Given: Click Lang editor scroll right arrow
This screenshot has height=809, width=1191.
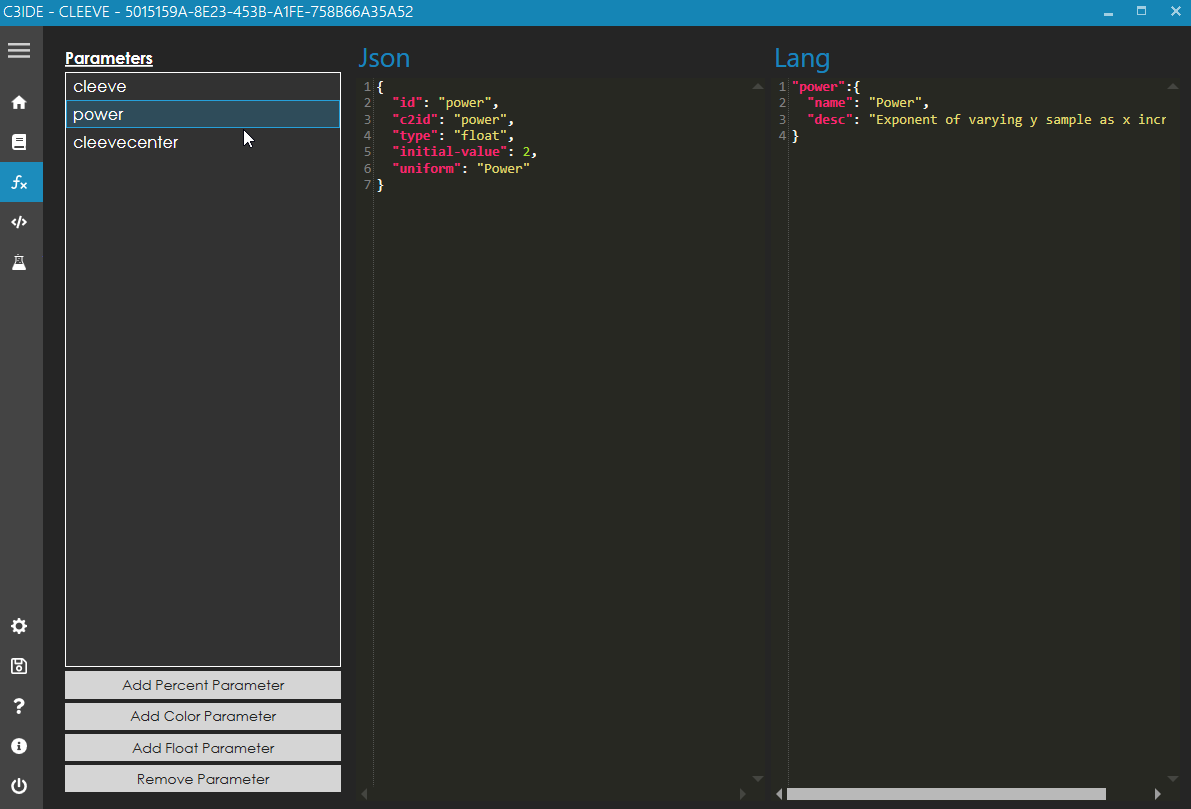Looking at the screenshot, I should coord(1158,794).
